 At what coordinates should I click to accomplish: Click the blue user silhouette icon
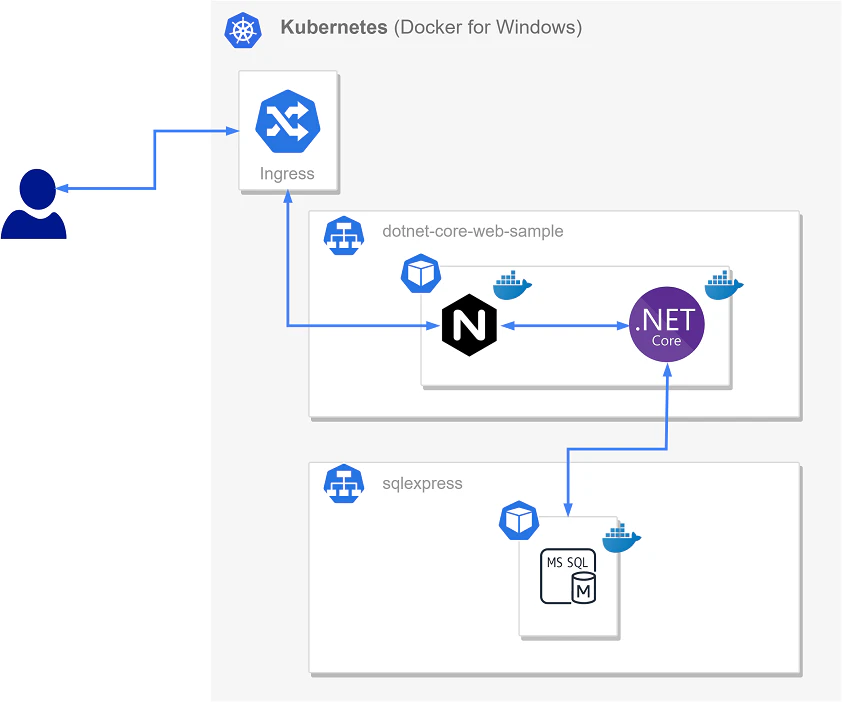pos(34,204)
